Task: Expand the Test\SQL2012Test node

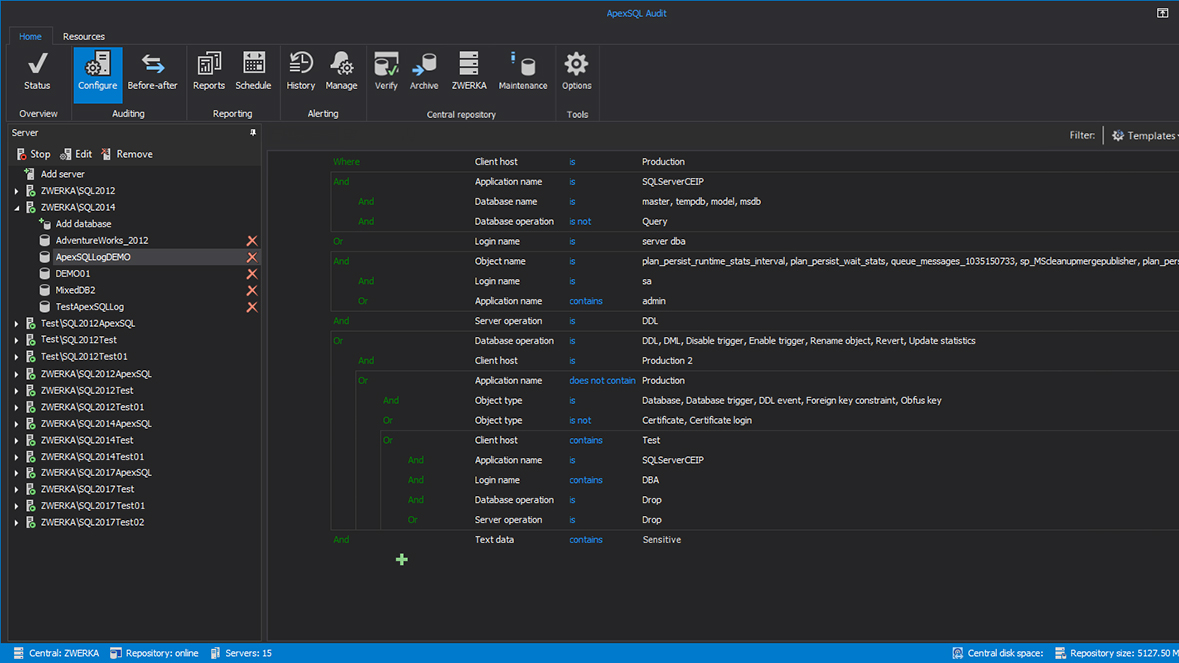Action: pos(17,340)
